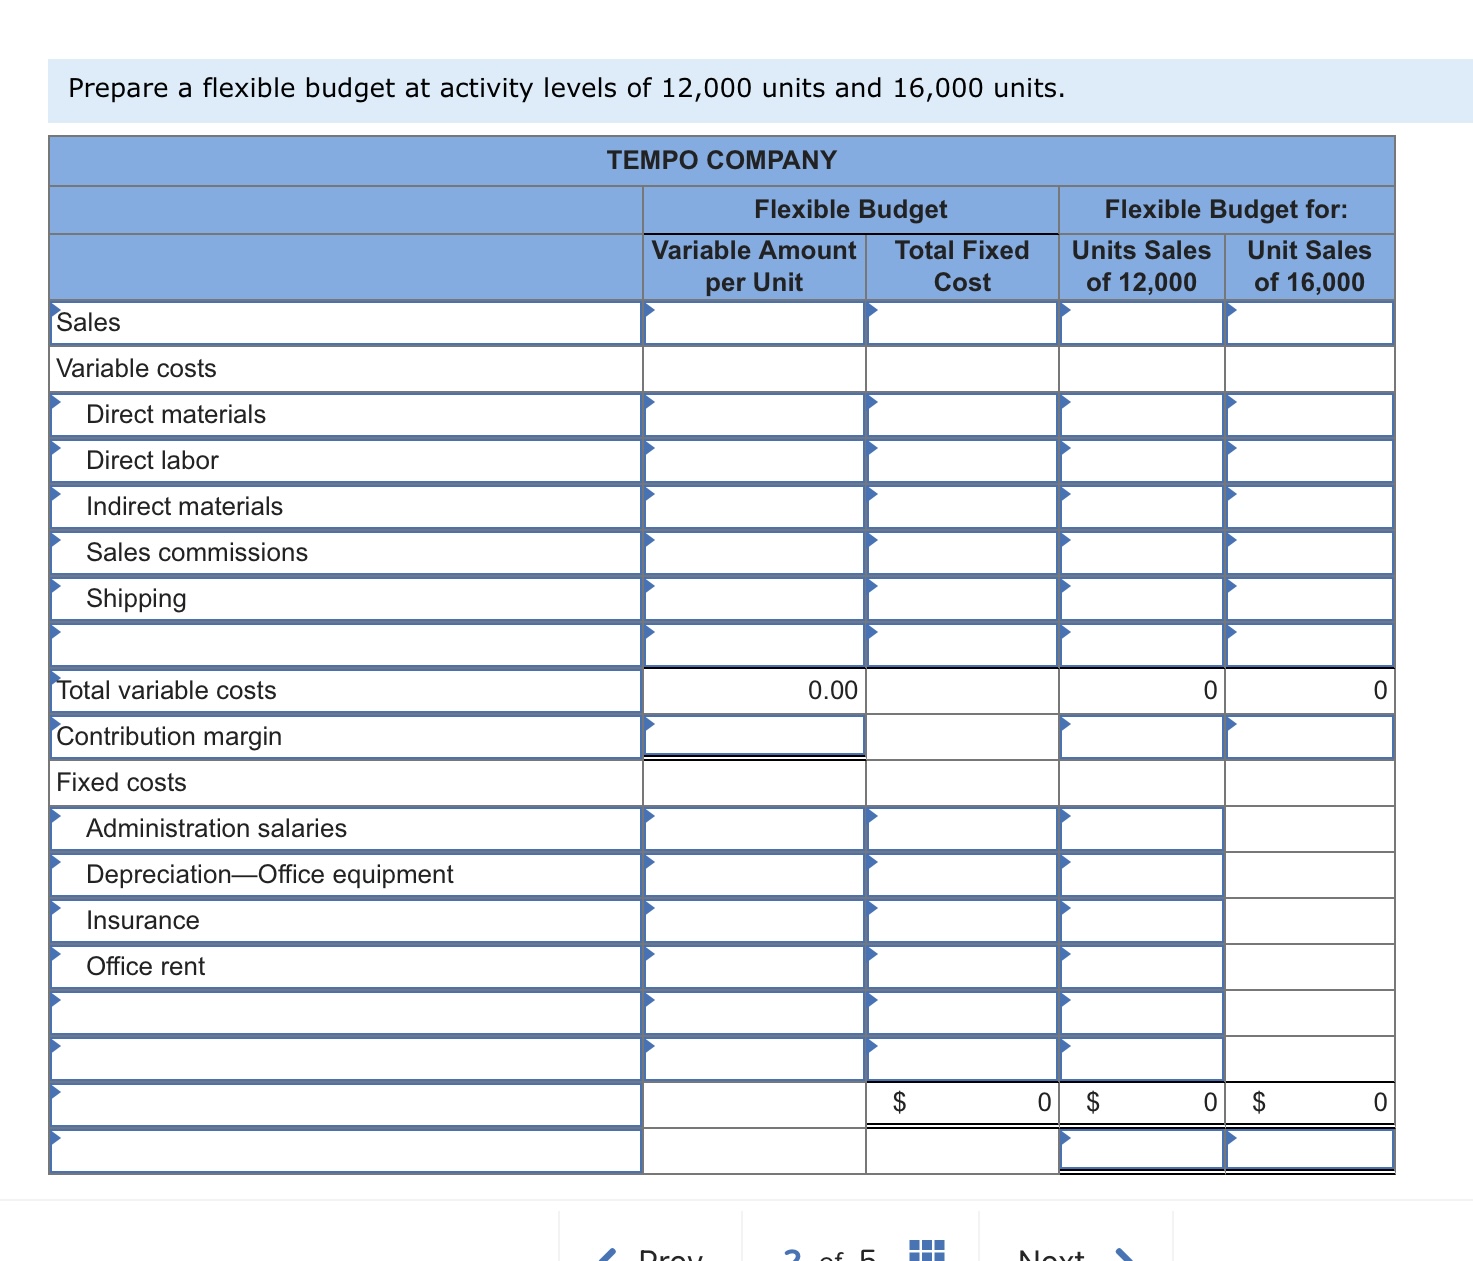Click the Sales cell for 12,000 units
The image size is (1473, 1261).
pos(1142,323)
